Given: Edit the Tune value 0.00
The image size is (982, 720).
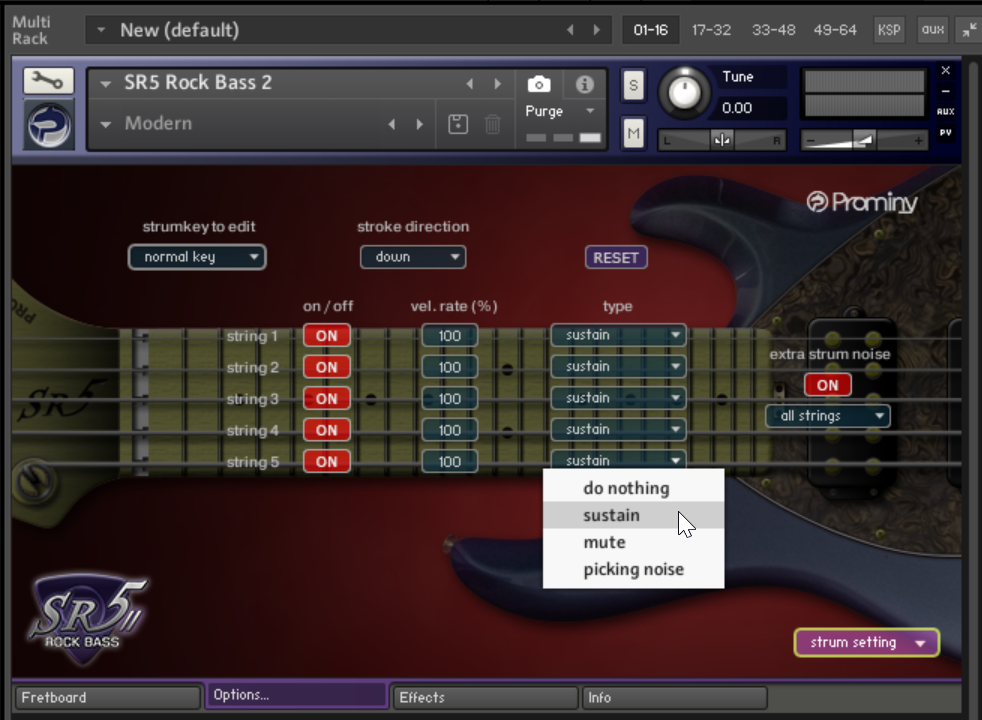Looking at the screenshot, I should click(750, 108).
